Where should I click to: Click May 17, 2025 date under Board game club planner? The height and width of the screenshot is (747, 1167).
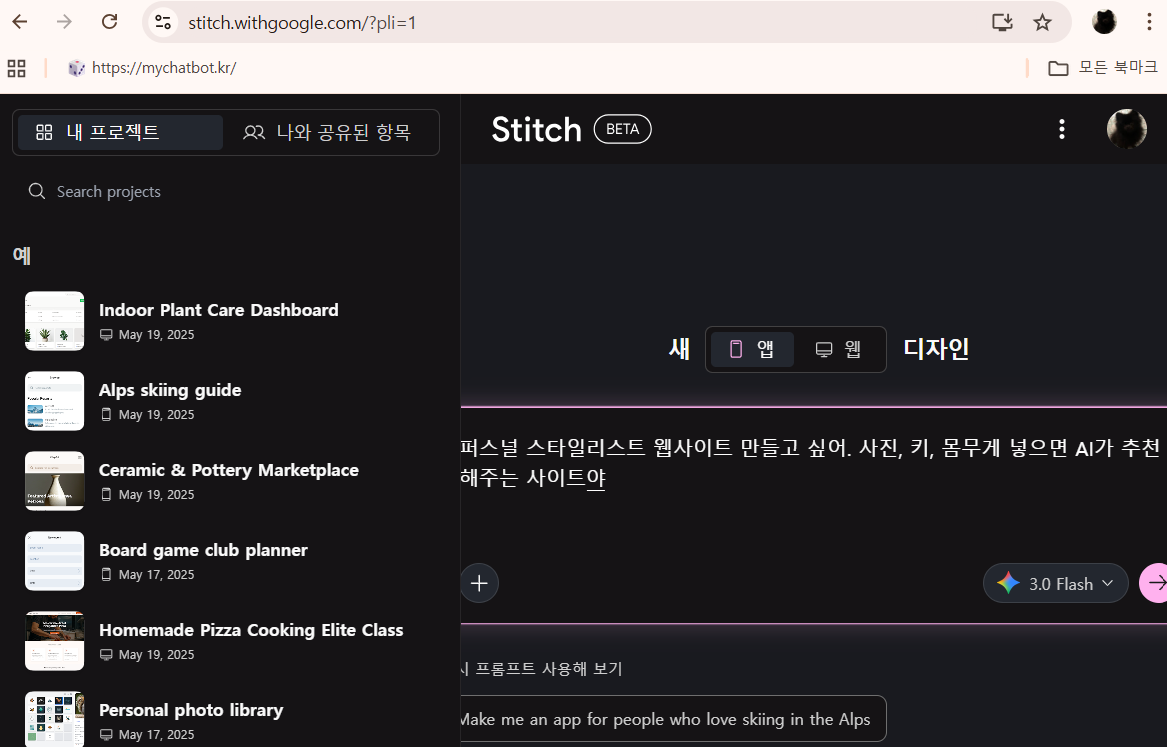pyautogui.click(x=156, y=574)
